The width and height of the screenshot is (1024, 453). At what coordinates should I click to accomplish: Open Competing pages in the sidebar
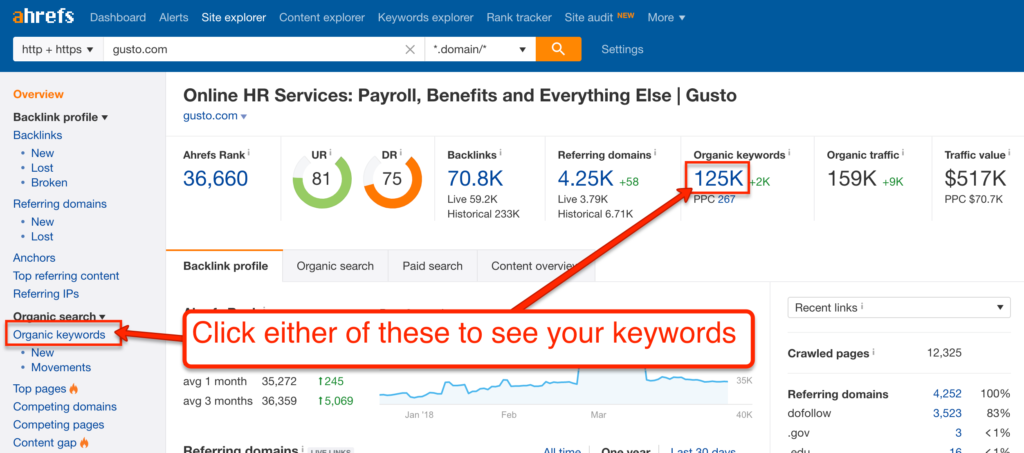tap(59, 424)
